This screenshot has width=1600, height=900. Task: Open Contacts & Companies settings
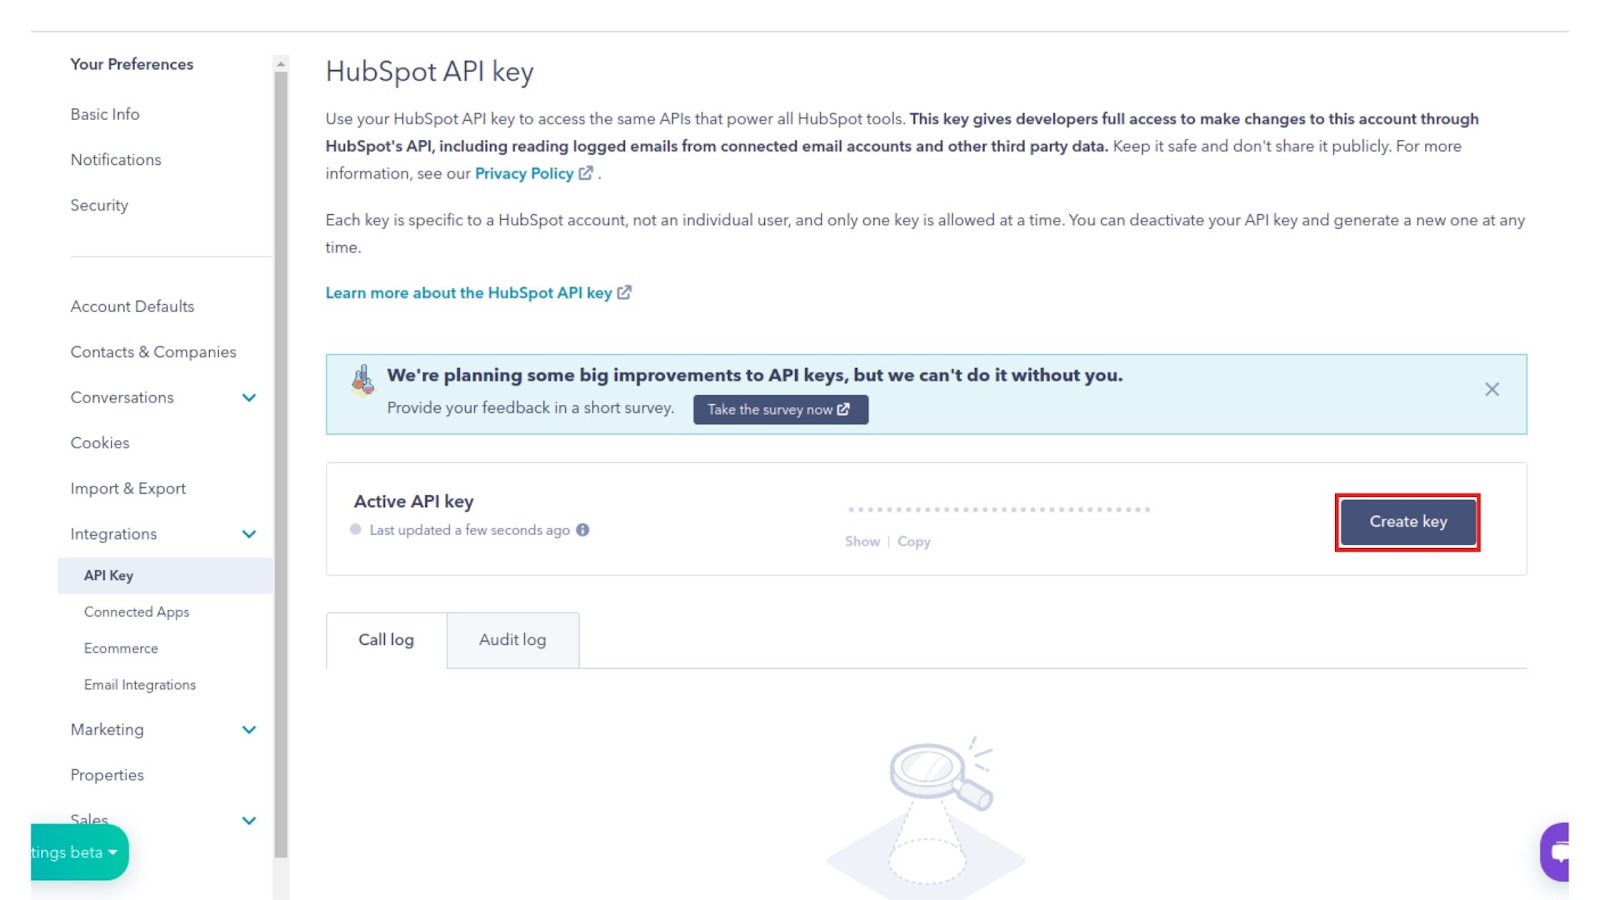(x=153, y=352)
